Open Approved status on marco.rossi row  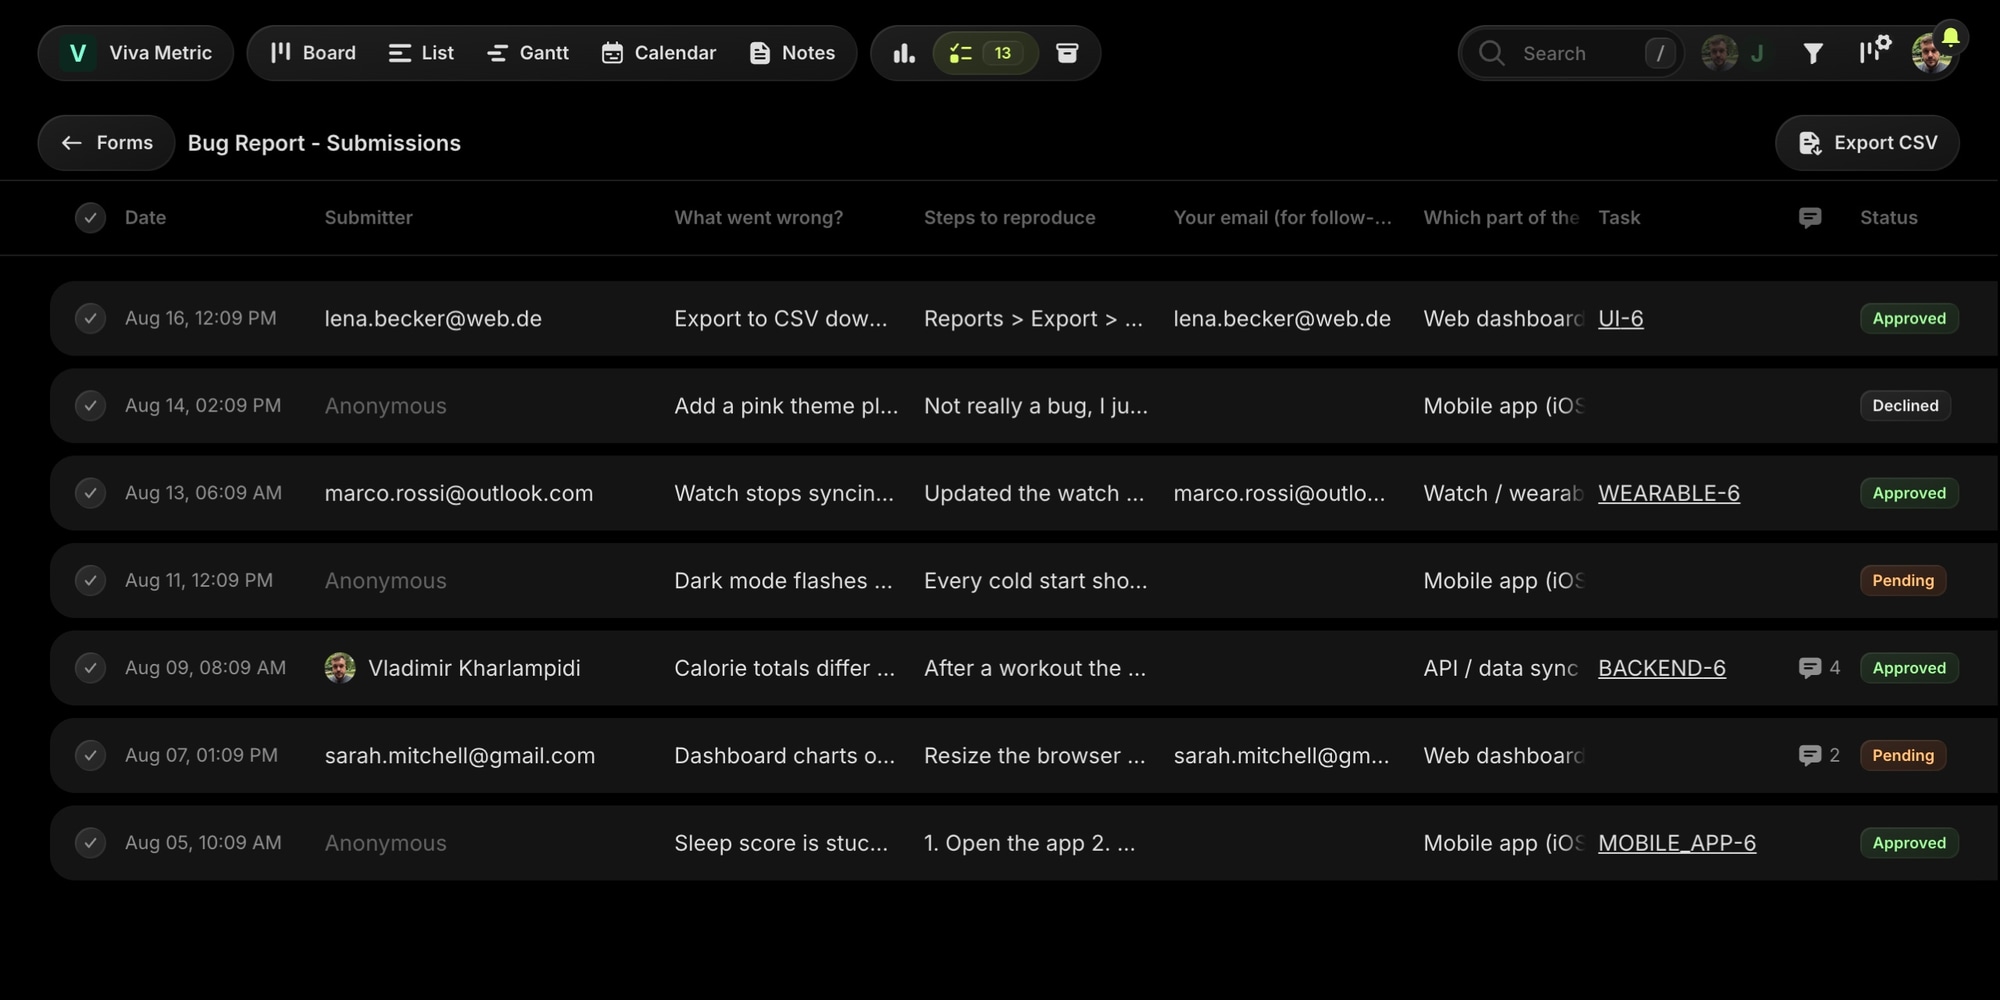pos(1909,493)
